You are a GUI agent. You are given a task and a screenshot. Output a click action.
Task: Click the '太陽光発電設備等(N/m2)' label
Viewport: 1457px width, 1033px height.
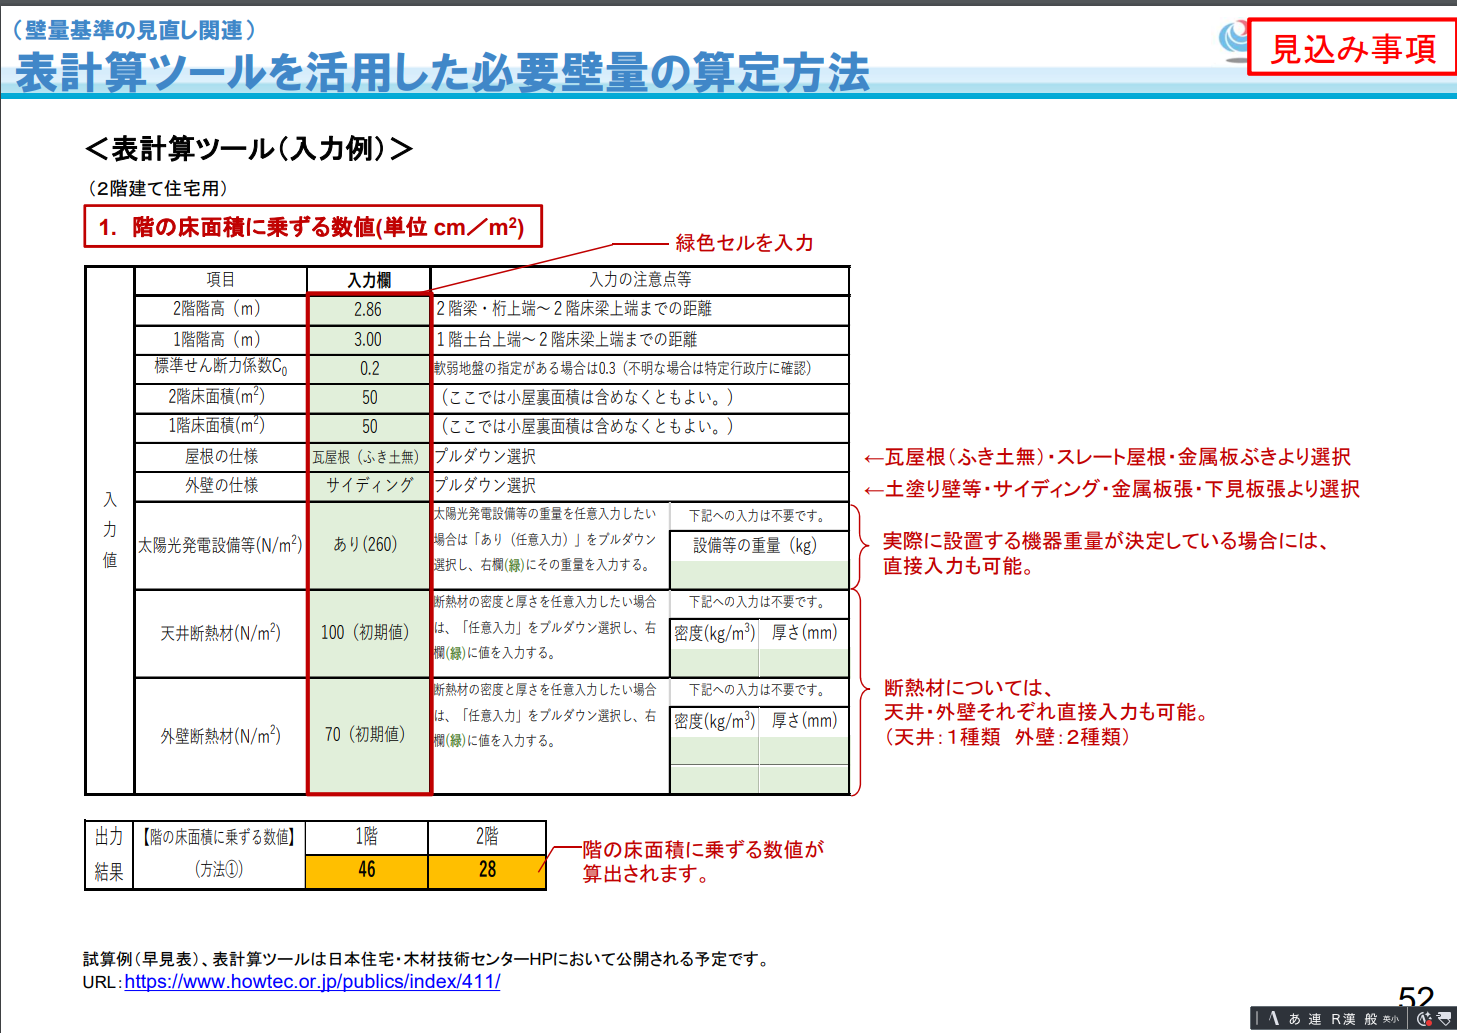pyautogui.click(x=220, y=545)
